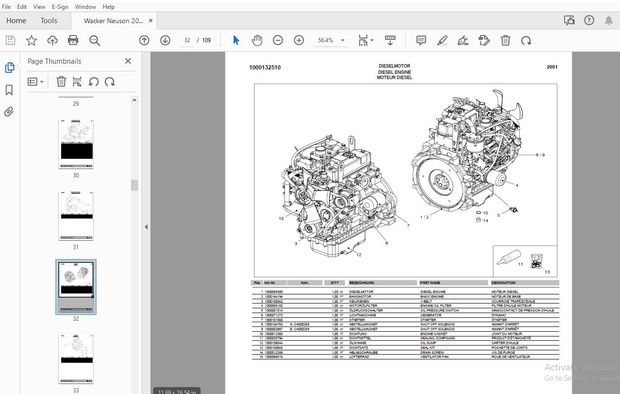Delete selected pages in thumbnails panel
Image resolution: width=620 pixels, height=394 pixels.
[61, 81]
